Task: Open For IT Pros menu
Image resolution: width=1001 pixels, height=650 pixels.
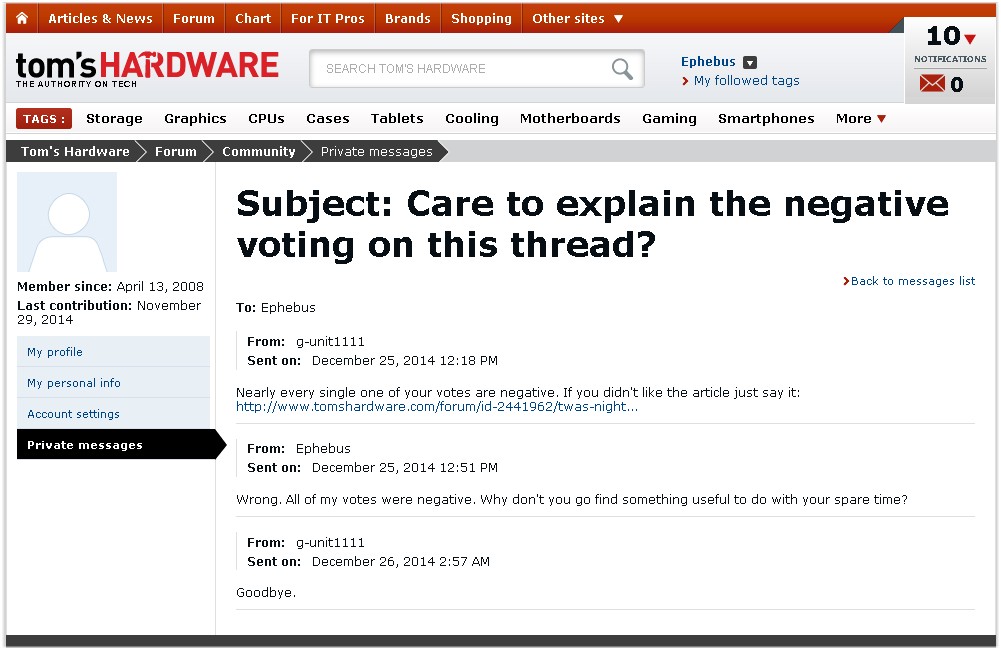Action: (x=327, y=19)
